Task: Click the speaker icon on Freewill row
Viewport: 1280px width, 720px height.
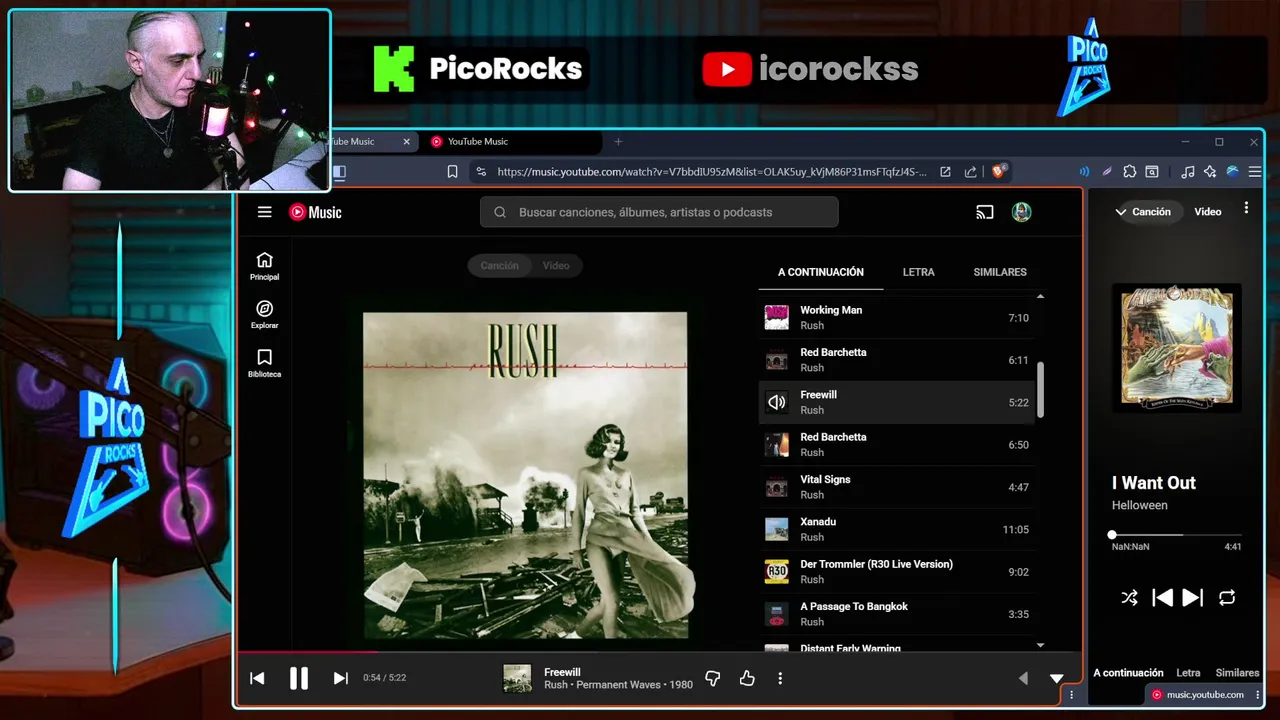Action: pos(776,402)
